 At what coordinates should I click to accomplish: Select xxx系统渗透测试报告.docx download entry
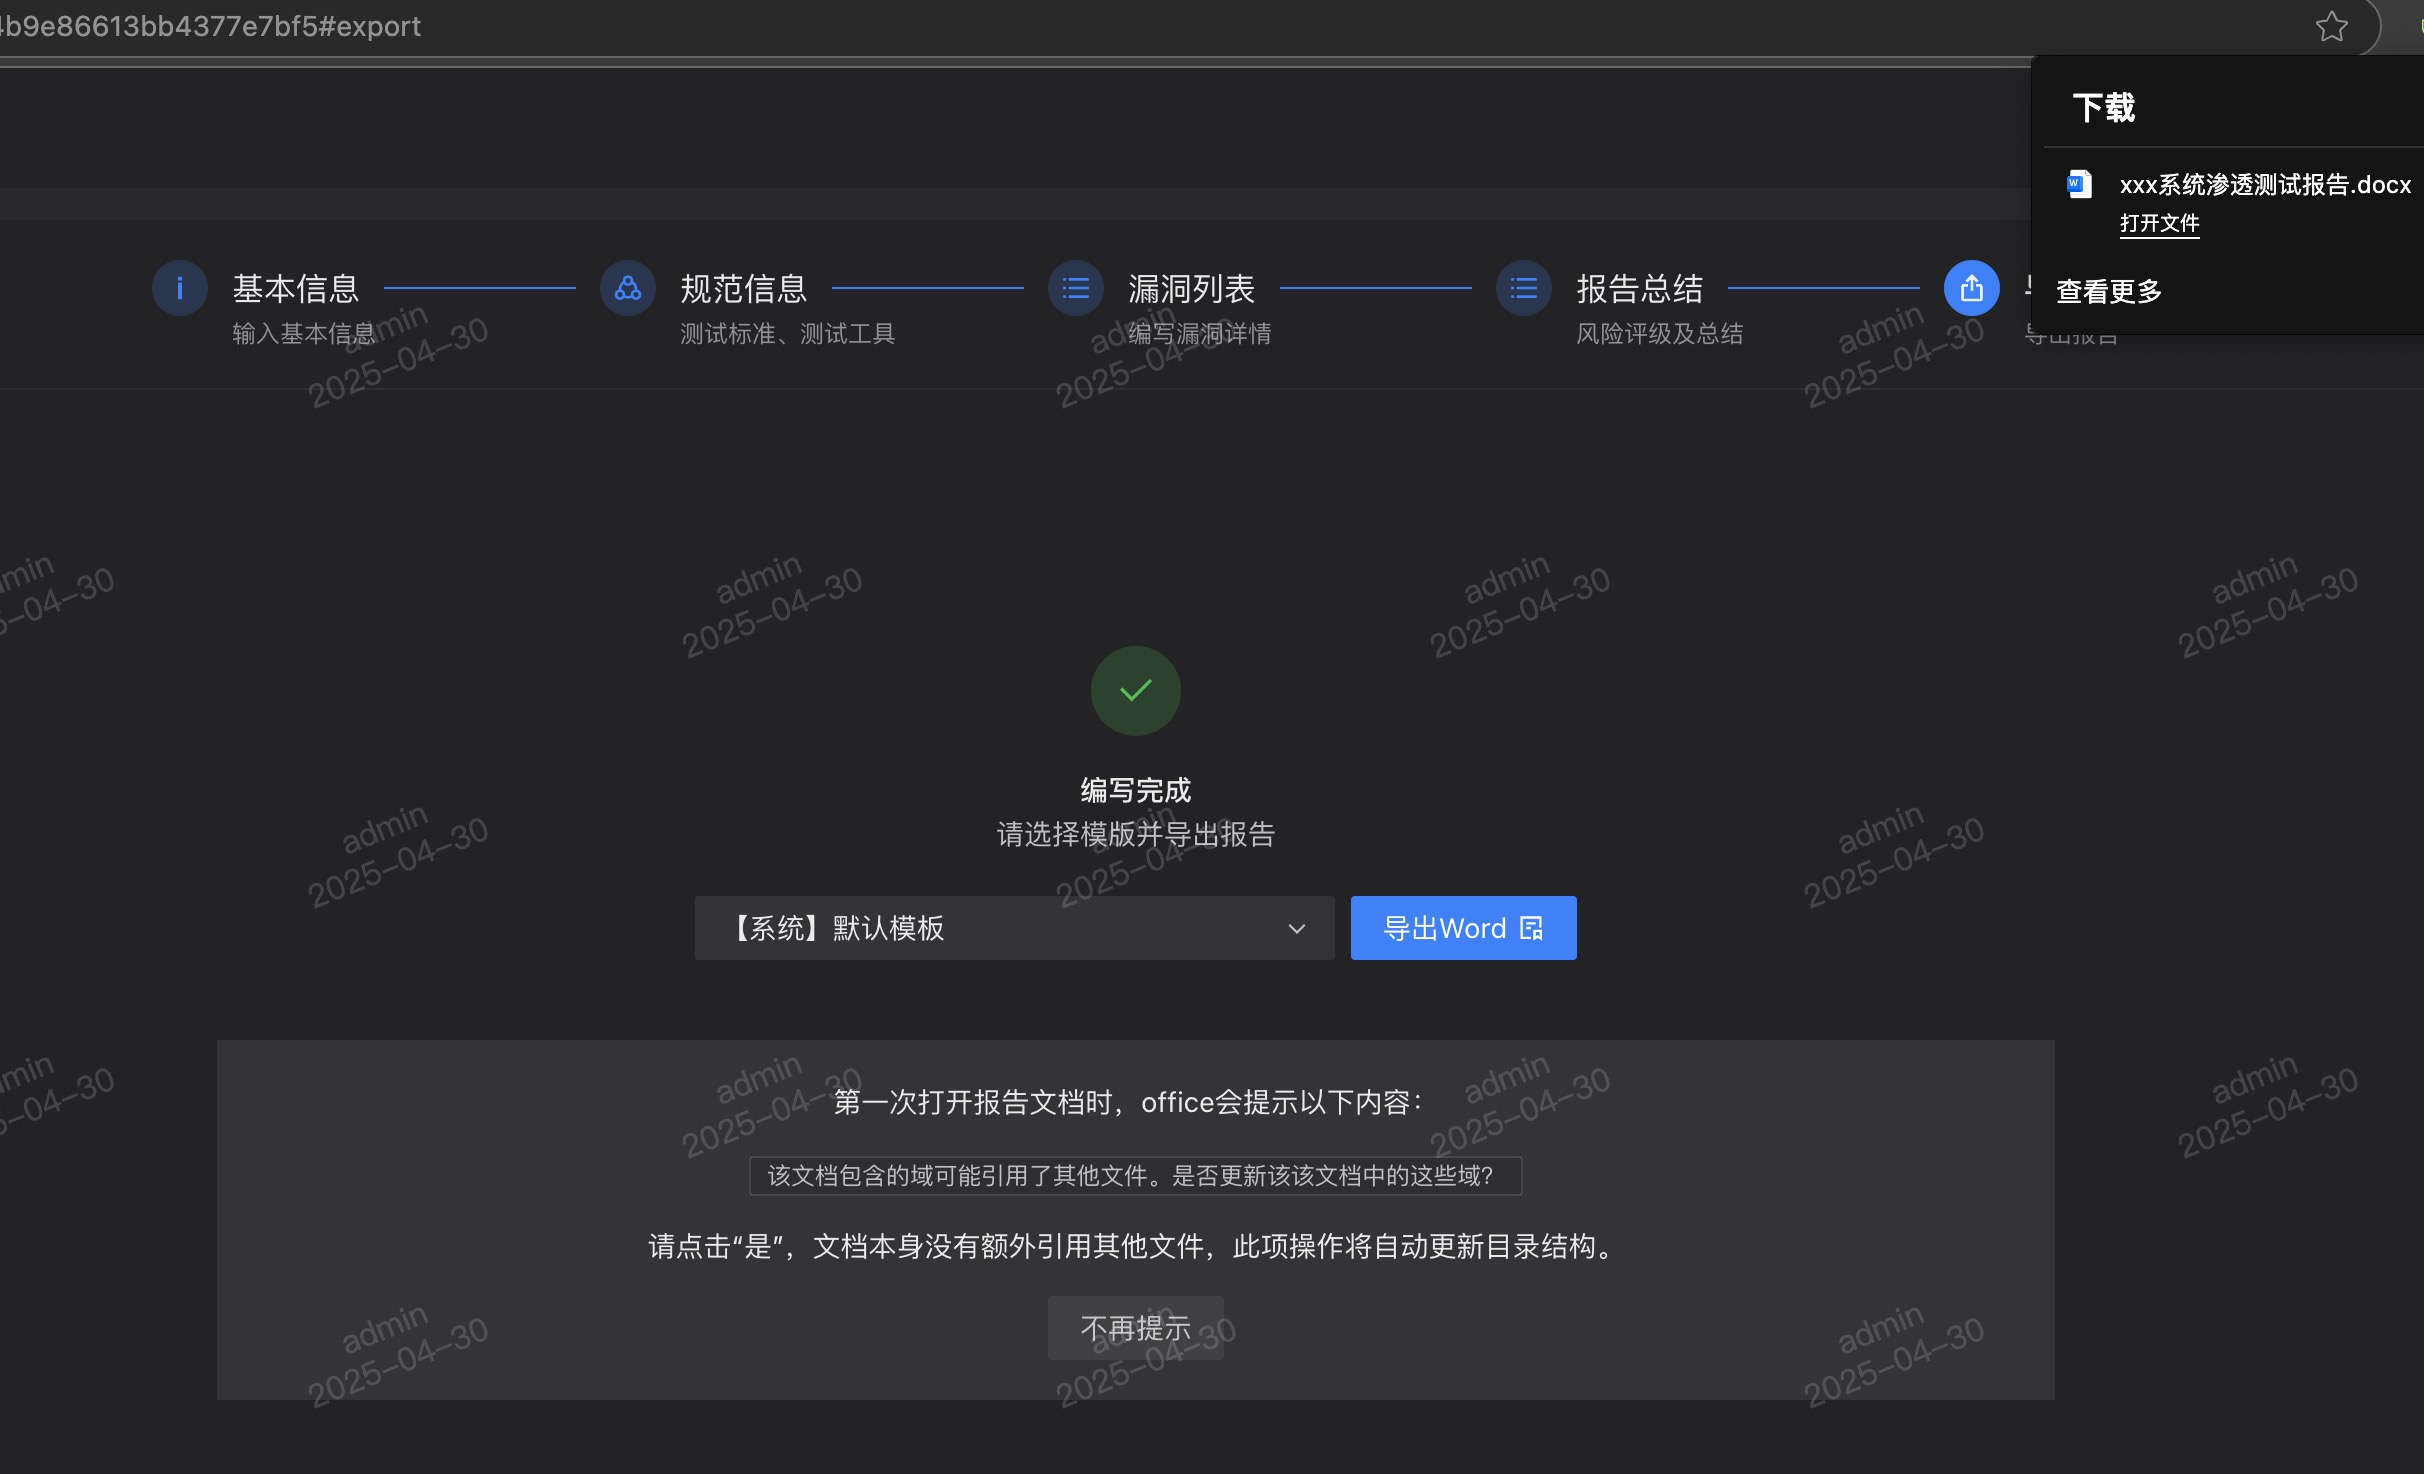(x=2264, y=185)
